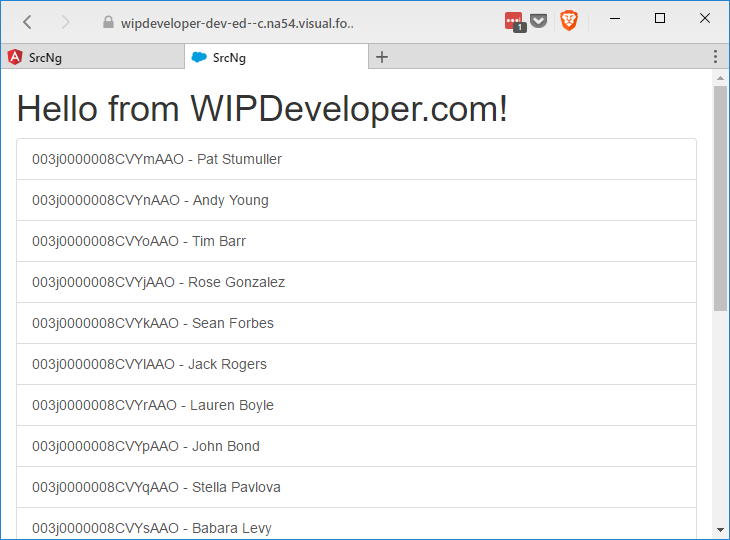Click the Salesforce cloud icon on active tab
730x540 pixels.
click(x=199, y=57)
